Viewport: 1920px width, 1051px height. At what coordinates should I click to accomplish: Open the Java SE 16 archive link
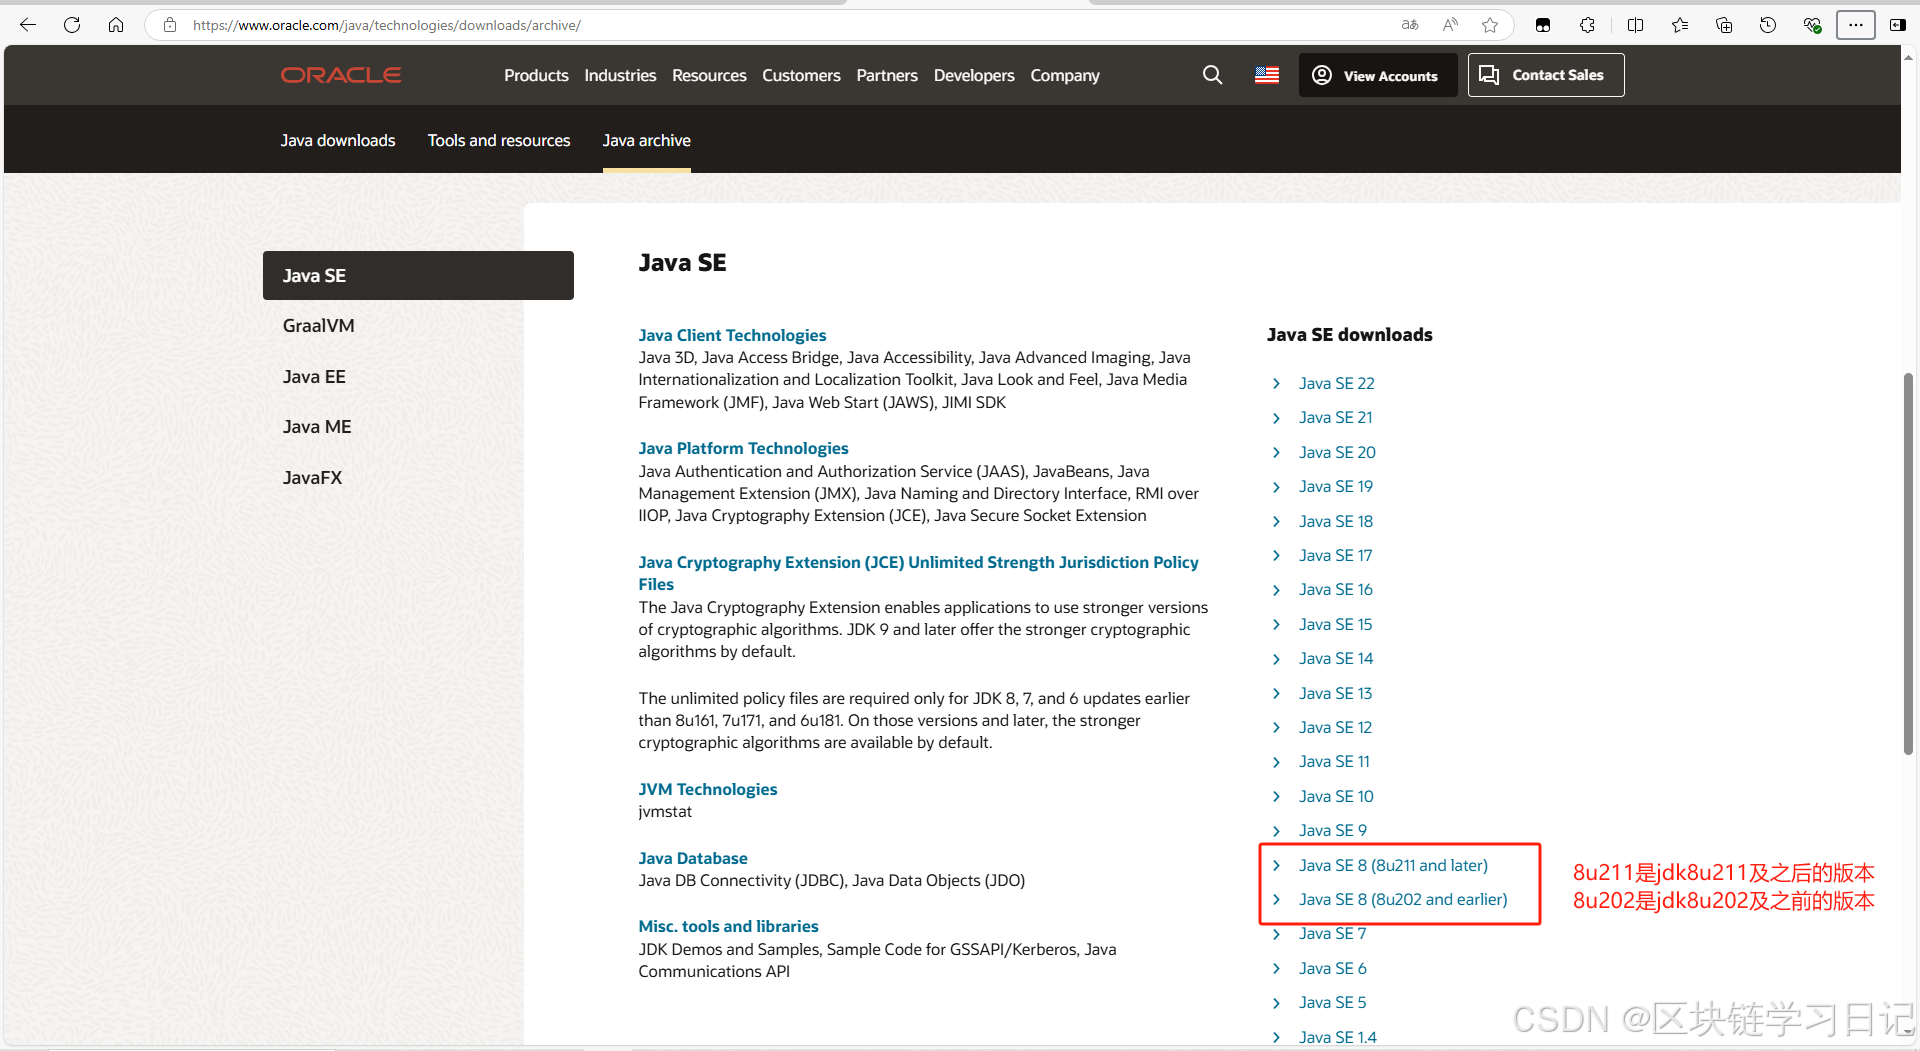[1336, 589]
